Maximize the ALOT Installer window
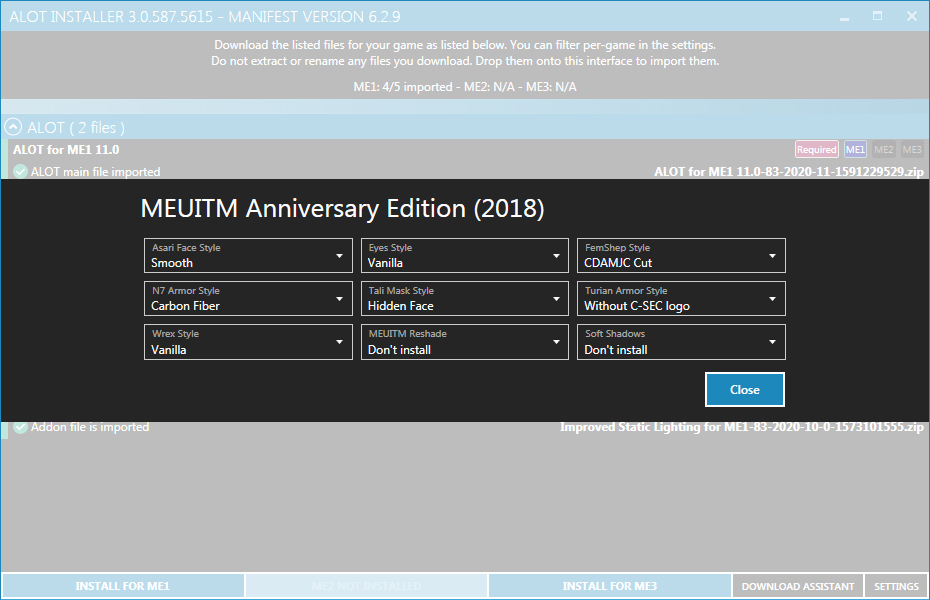The width and height of the screenshot is (930, 600). click(877, 17)
